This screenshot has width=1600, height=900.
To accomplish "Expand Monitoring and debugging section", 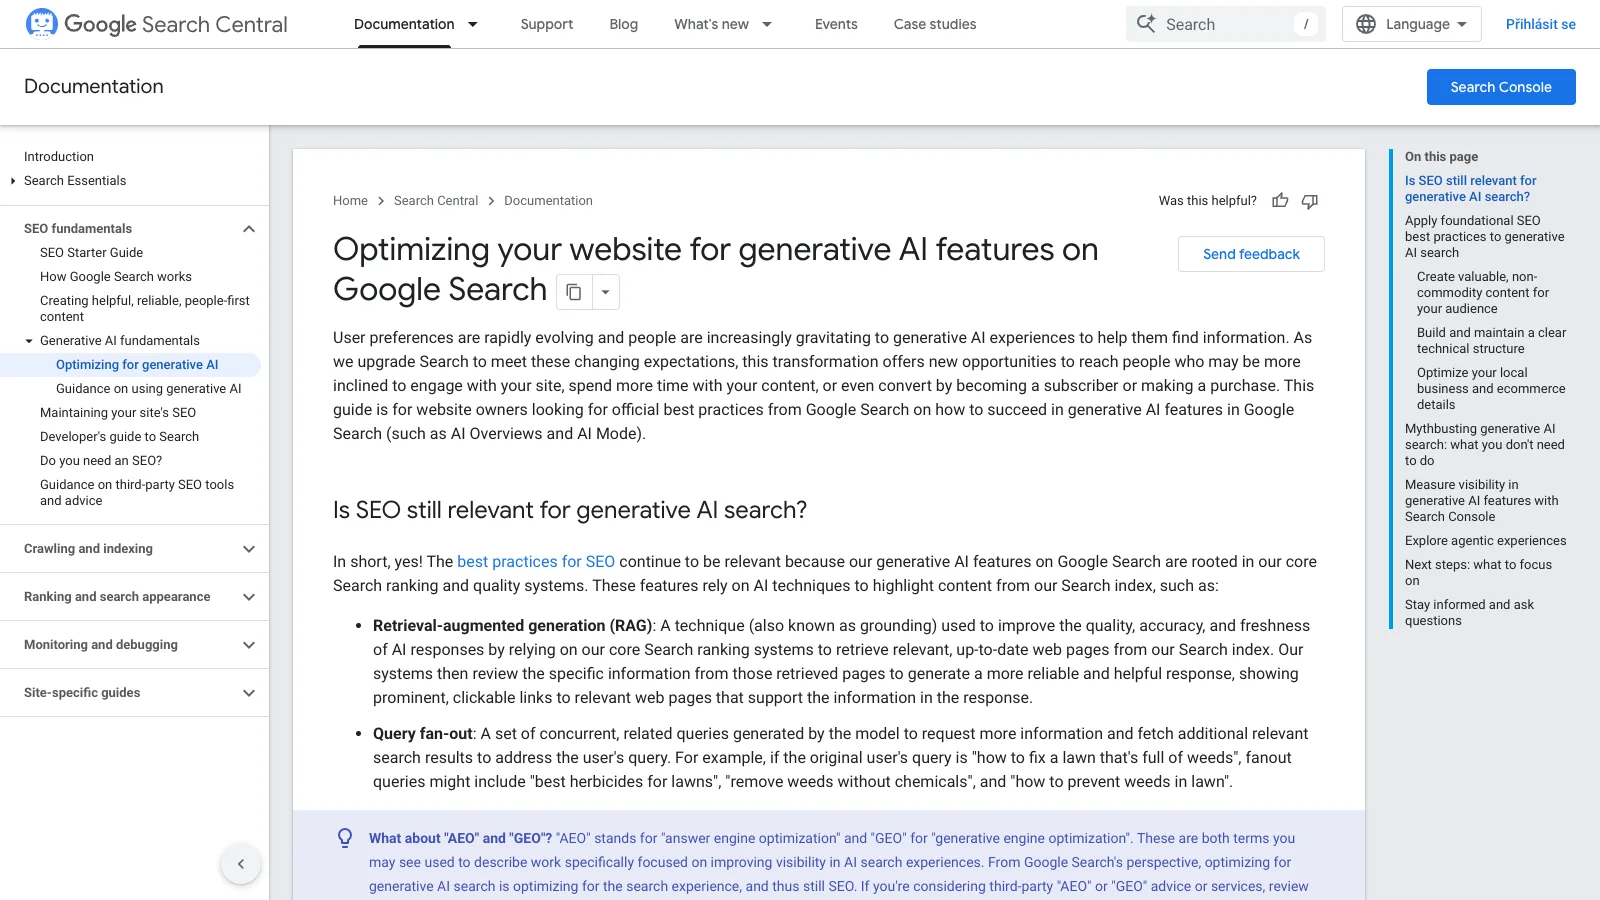I will 249,645.
